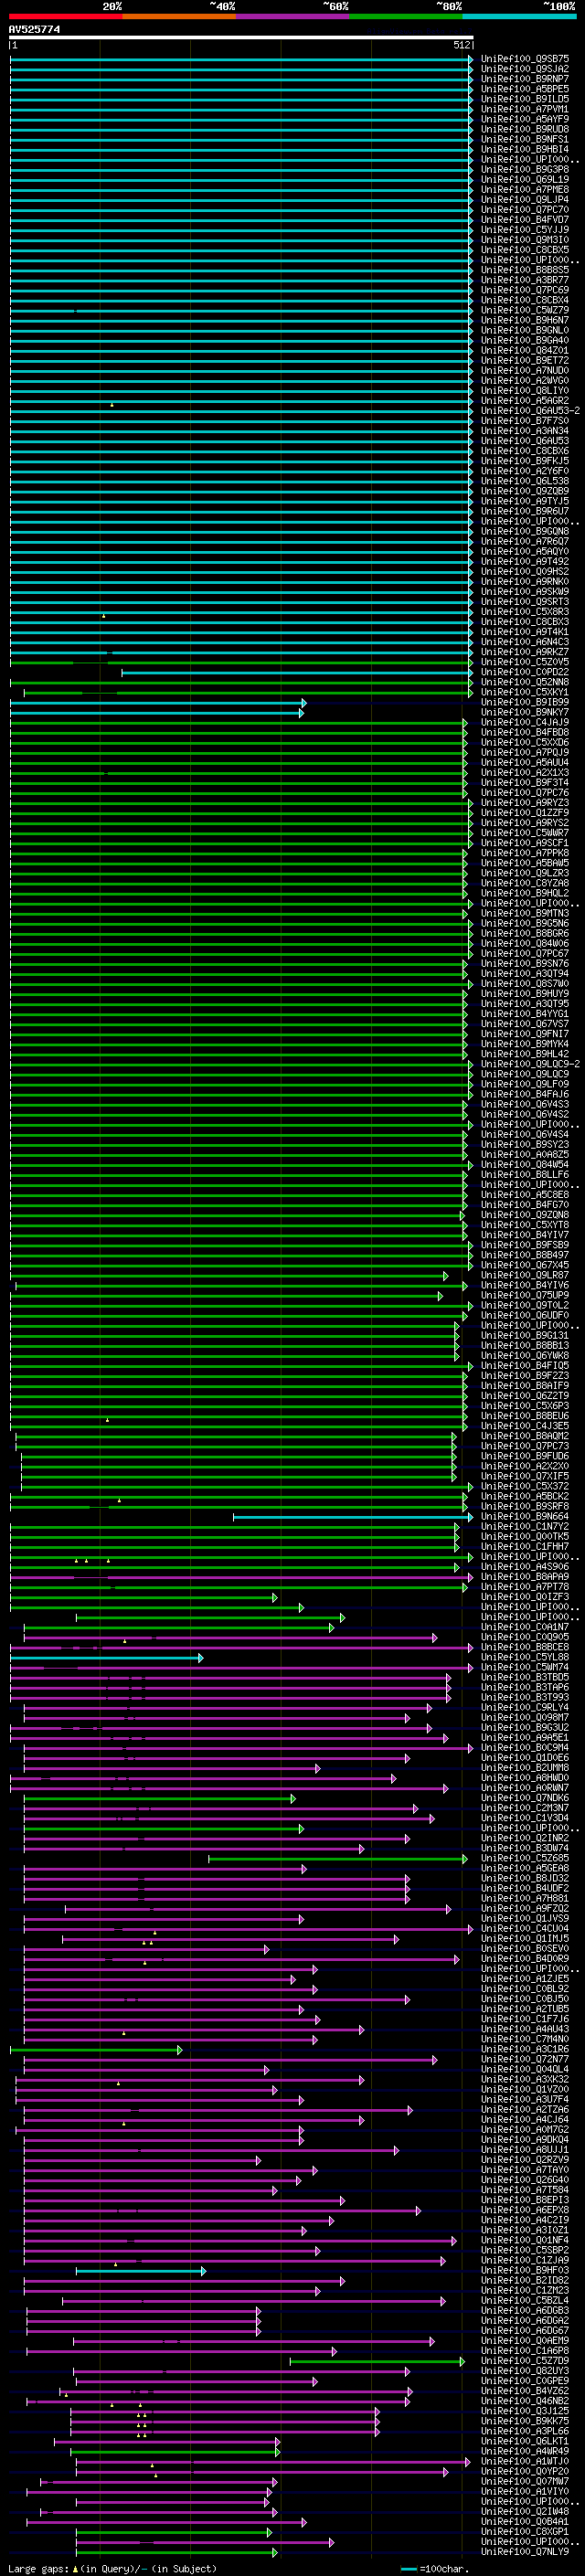The width and height of the screenshot is (585, 2576).
Task: Open hit UniRef100_A6DGB3
Action: [525, 2310]
